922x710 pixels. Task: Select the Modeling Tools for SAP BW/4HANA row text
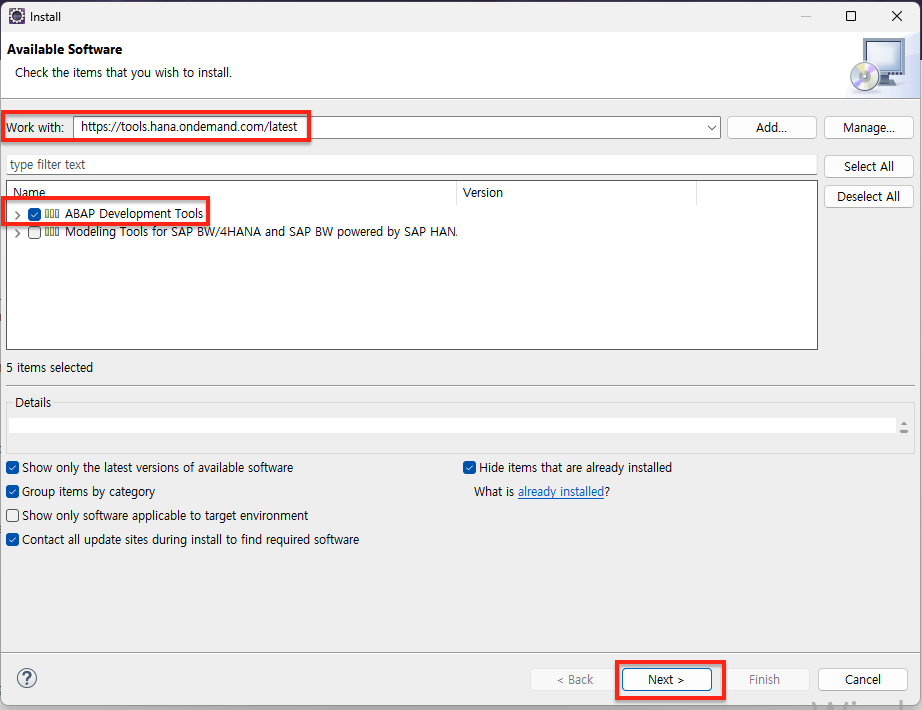(261, 232)
